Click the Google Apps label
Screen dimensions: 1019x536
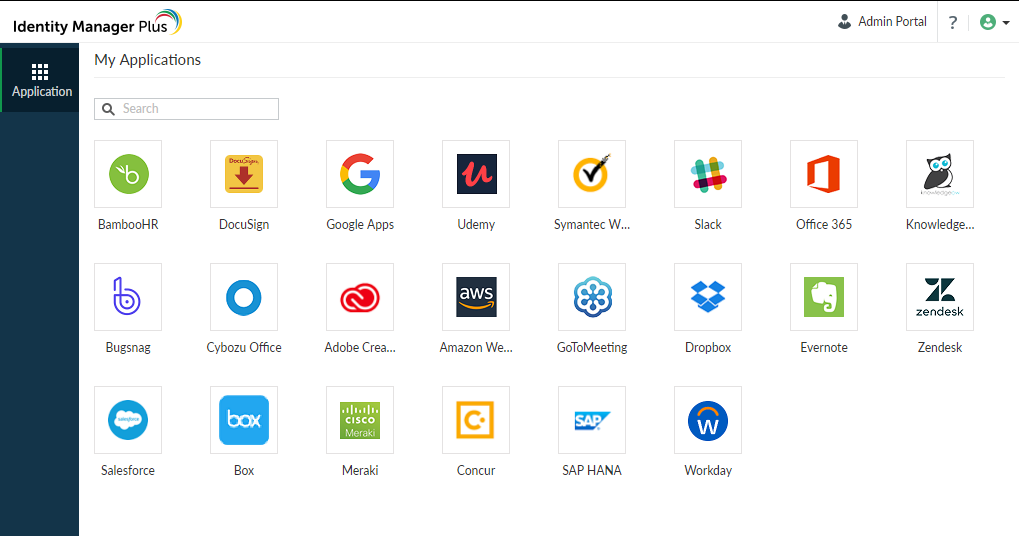pos(360,225)
